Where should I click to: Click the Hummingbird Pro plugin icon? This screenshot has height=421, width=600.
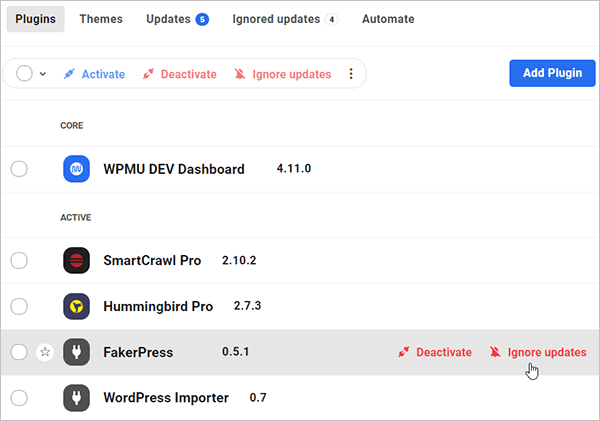click(x=77, y=306)
